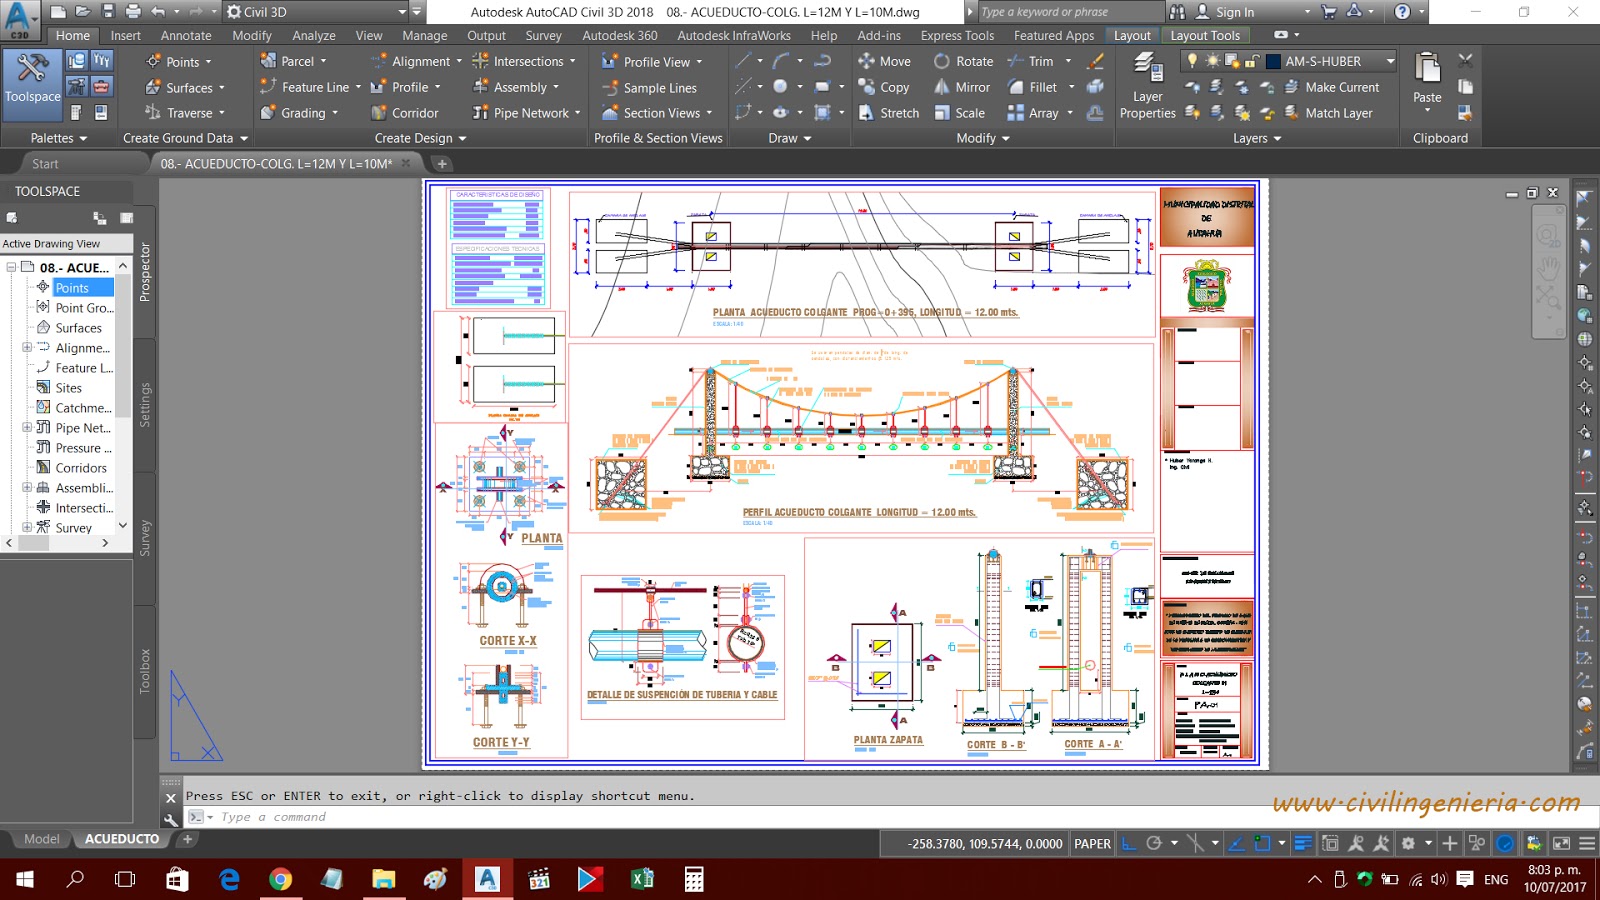Image resolution: width=1600 pixels, height=900 pixels.
Task: Click Make Current layer button
Action: click(1331, 87)
